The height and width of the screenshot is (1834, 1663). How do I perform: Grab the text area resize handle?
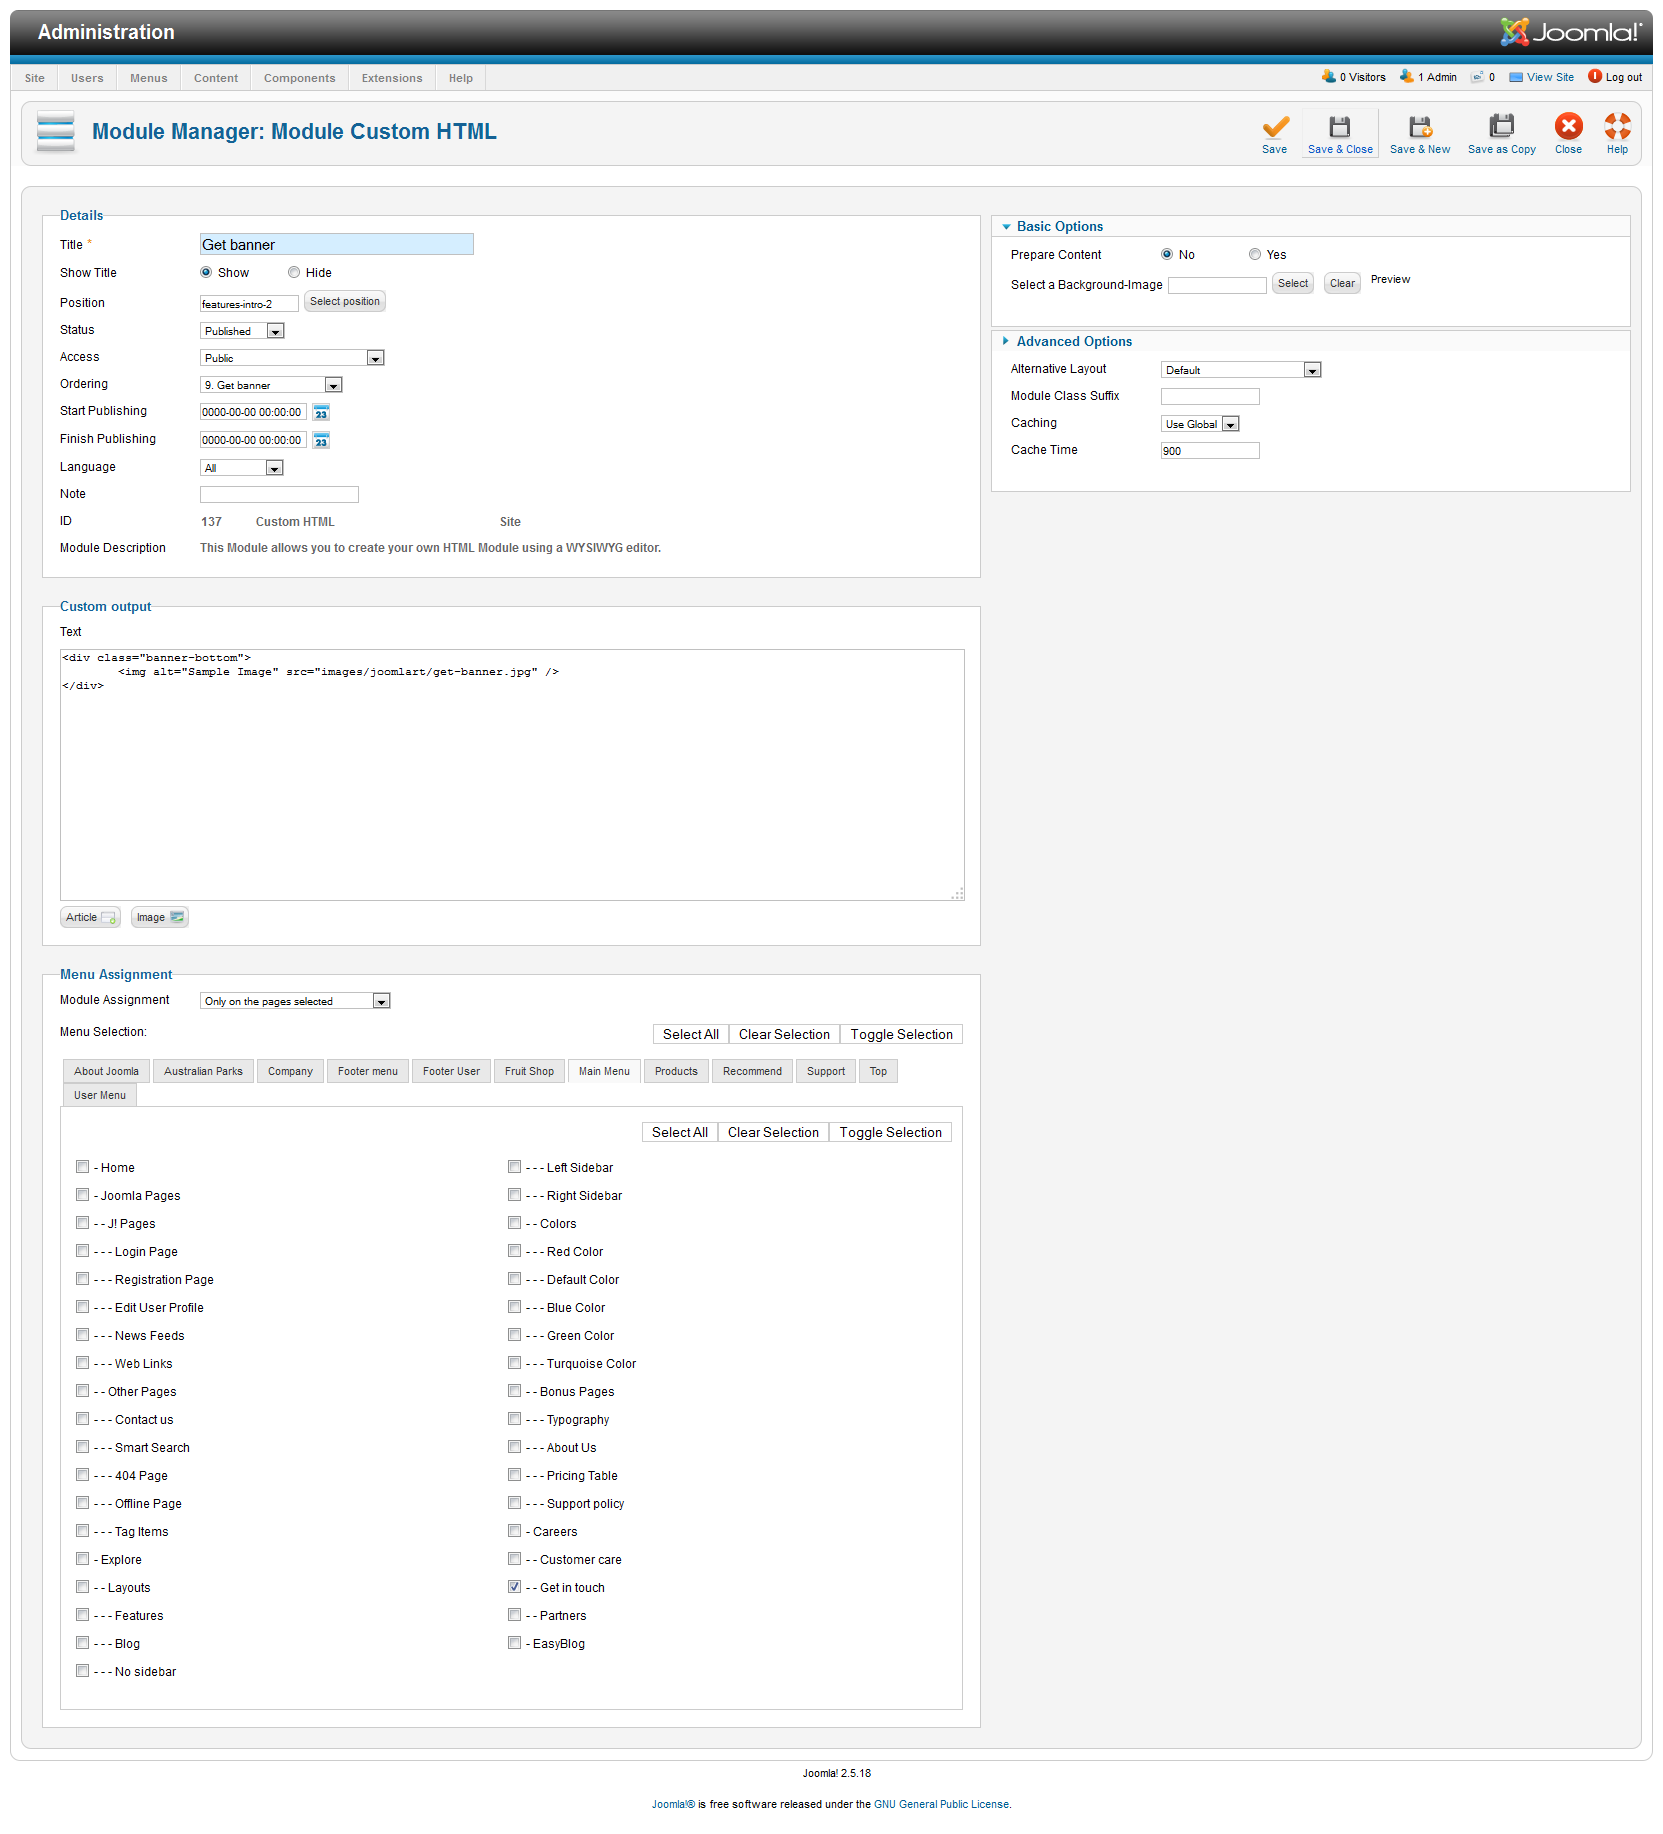click(x=958, y=894)
